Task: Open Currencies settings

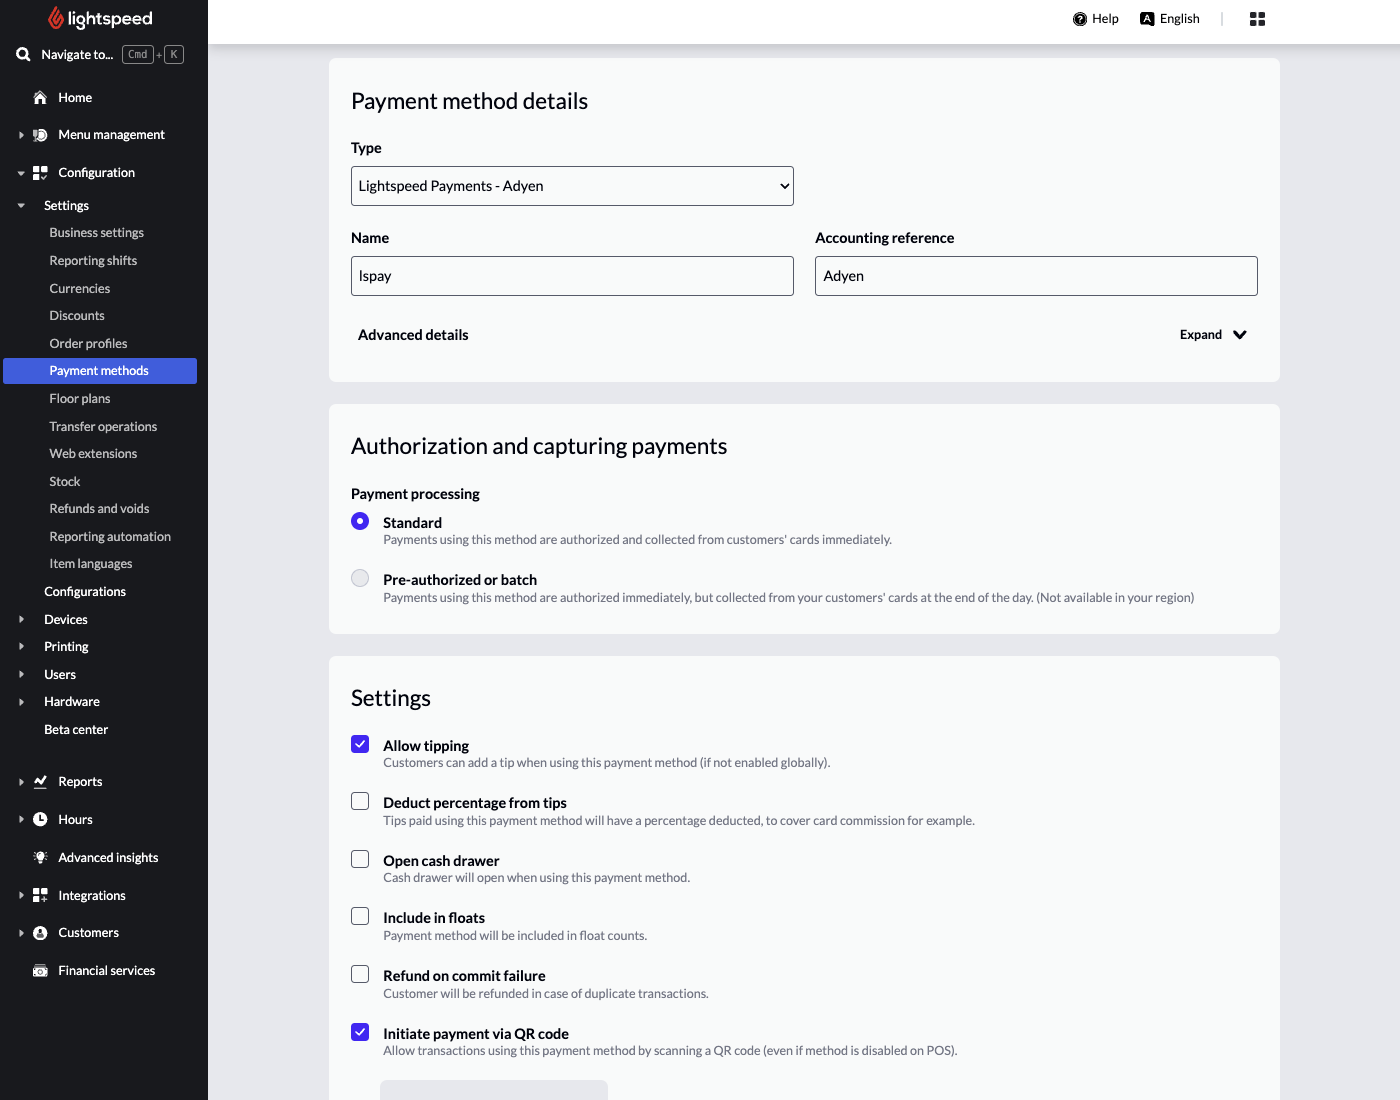Action: pos(80,288)
